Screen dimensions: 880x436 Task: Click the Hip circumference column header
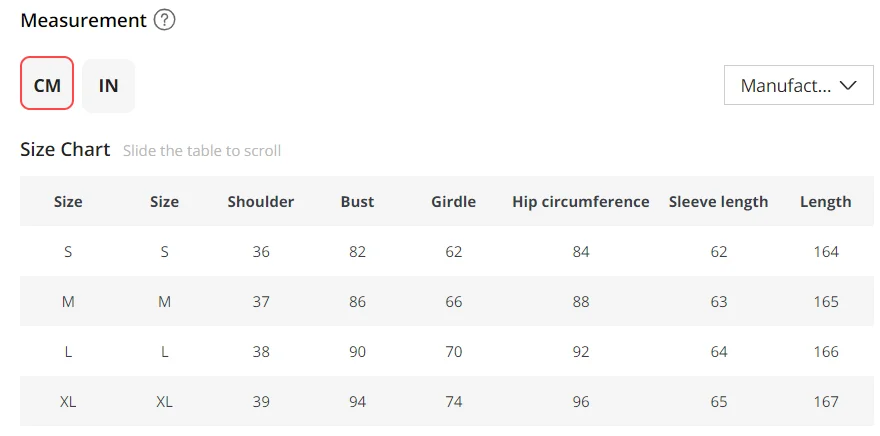click(581, 201)
